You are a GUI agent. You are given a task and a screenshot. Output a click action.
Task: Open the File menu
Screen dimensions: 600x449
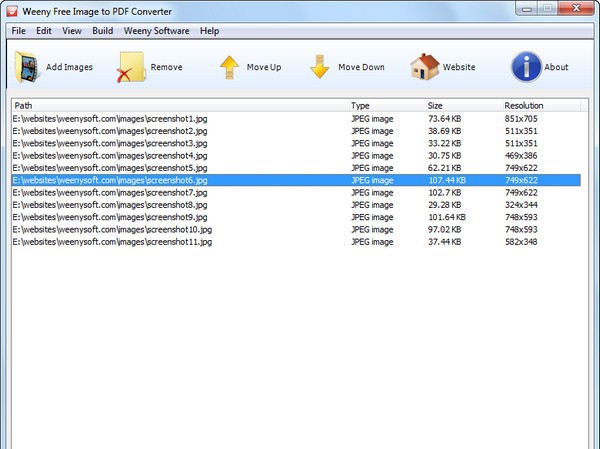point(18,31)
